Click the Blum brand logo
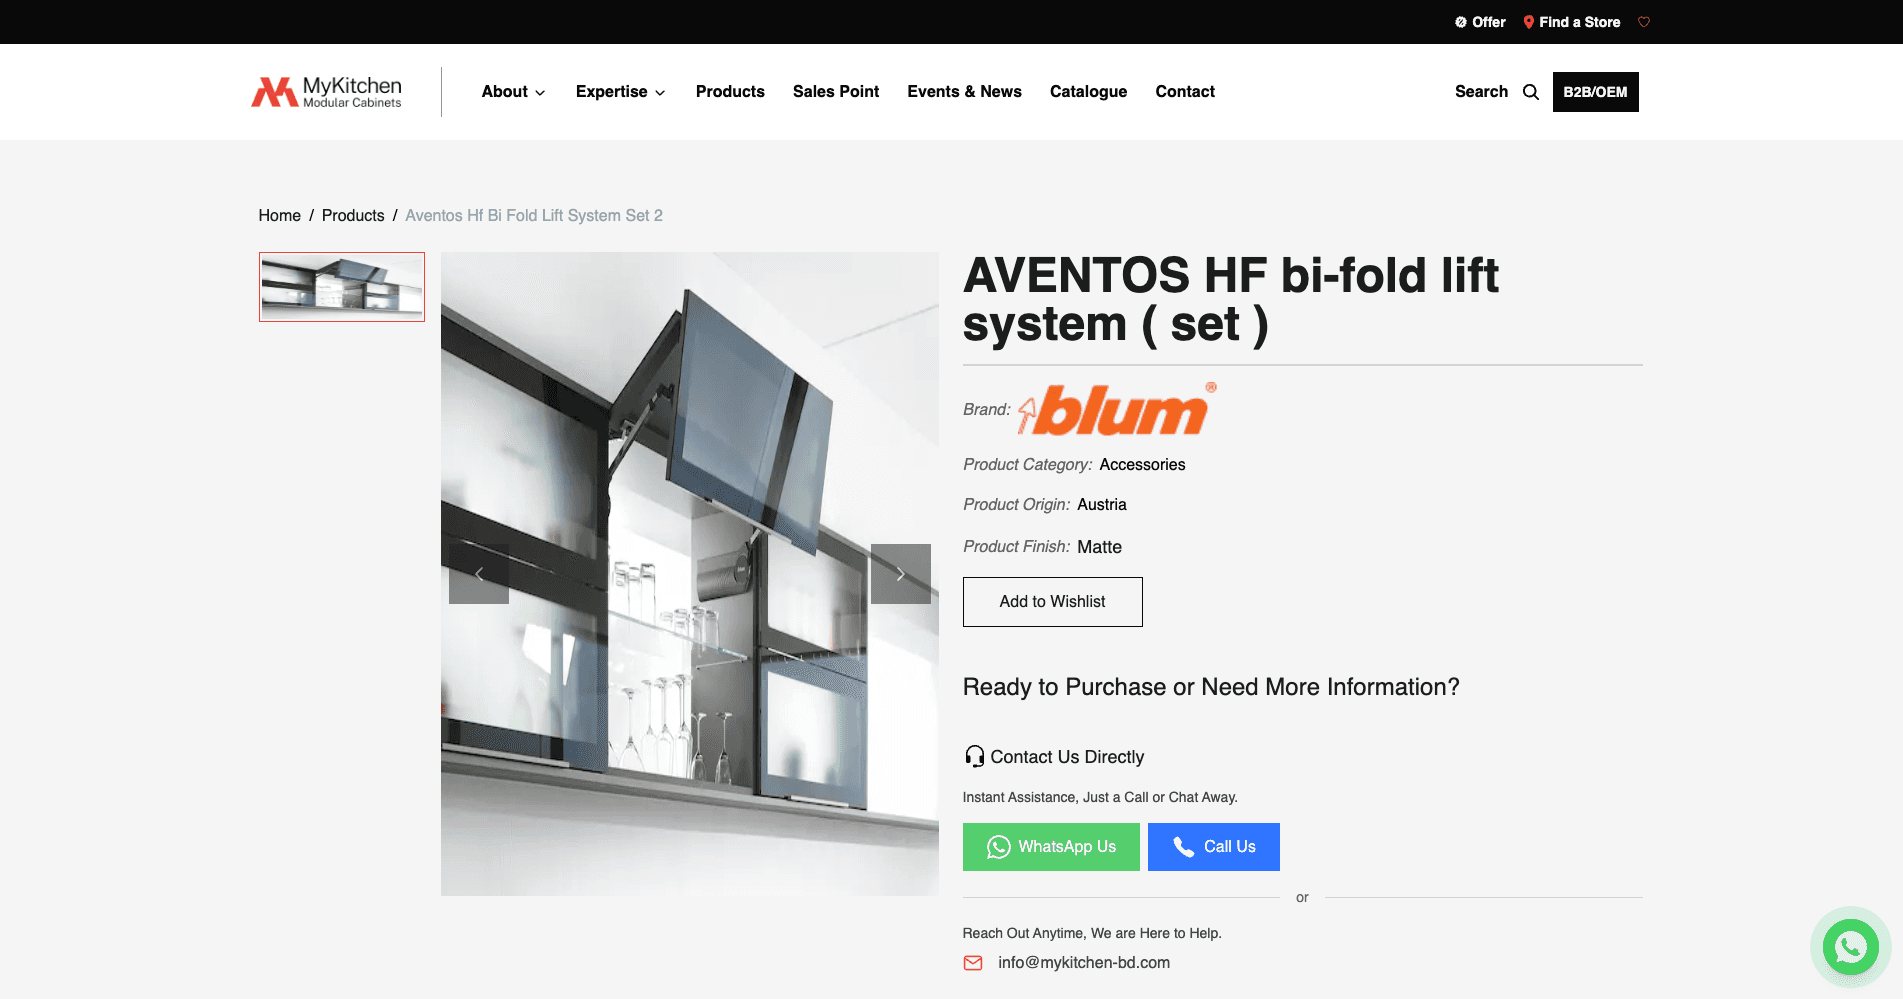Screen dimensions: 1903x999 (1117, 409)
